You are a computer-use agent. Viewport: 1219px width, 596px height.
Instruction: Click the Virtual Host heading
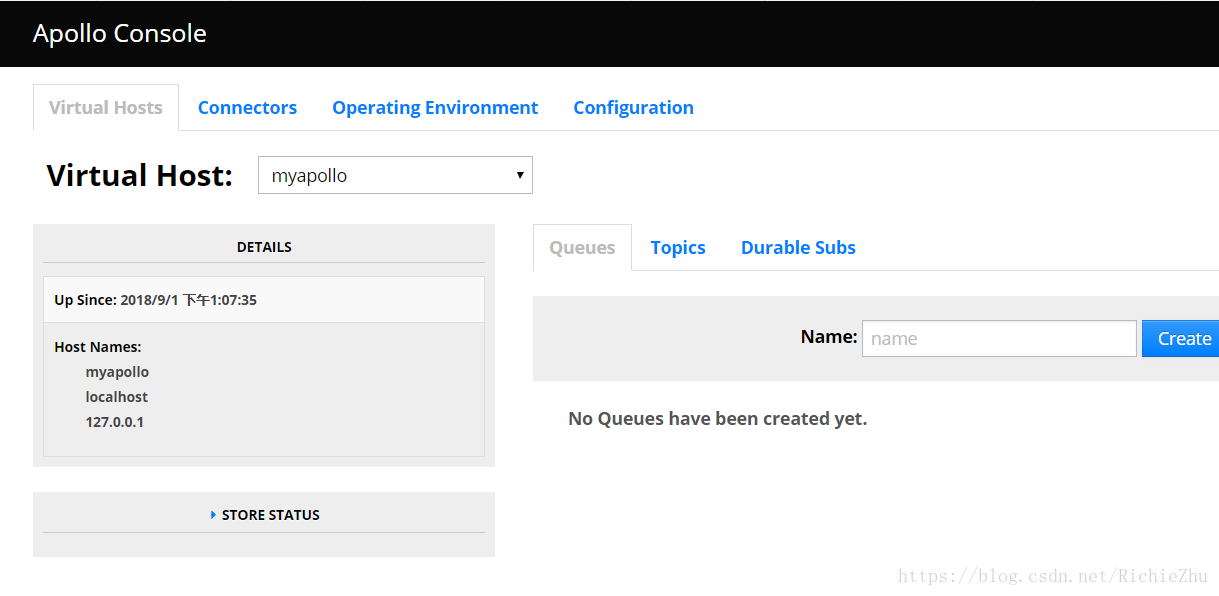point(140,175)
